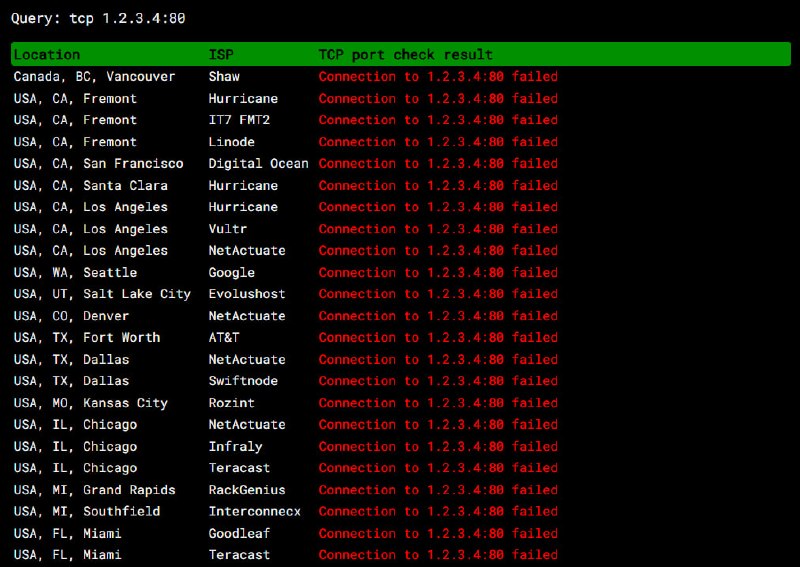Image resolution: width=800 pixels, height=567 pixels.
Task: Click the Vultr ISP entry
Action: point(228,229)
